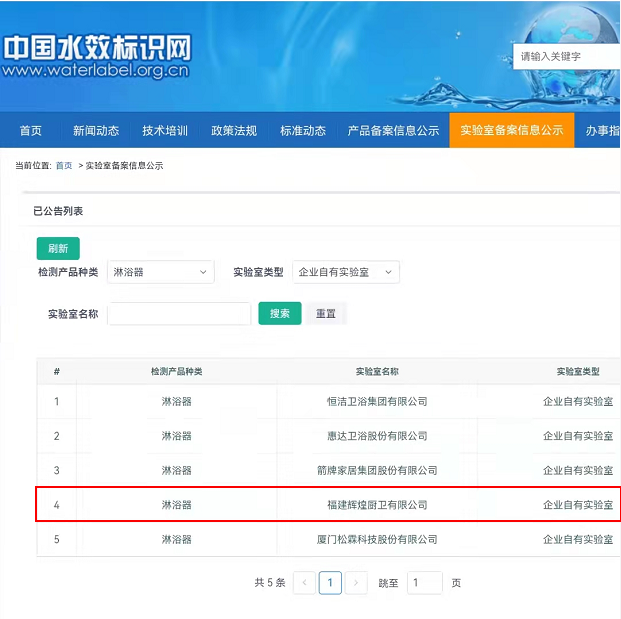This screenshot has height=619, width=621.
Task: Open the 首页 navigation menu item
Action: tap(30, 130)
